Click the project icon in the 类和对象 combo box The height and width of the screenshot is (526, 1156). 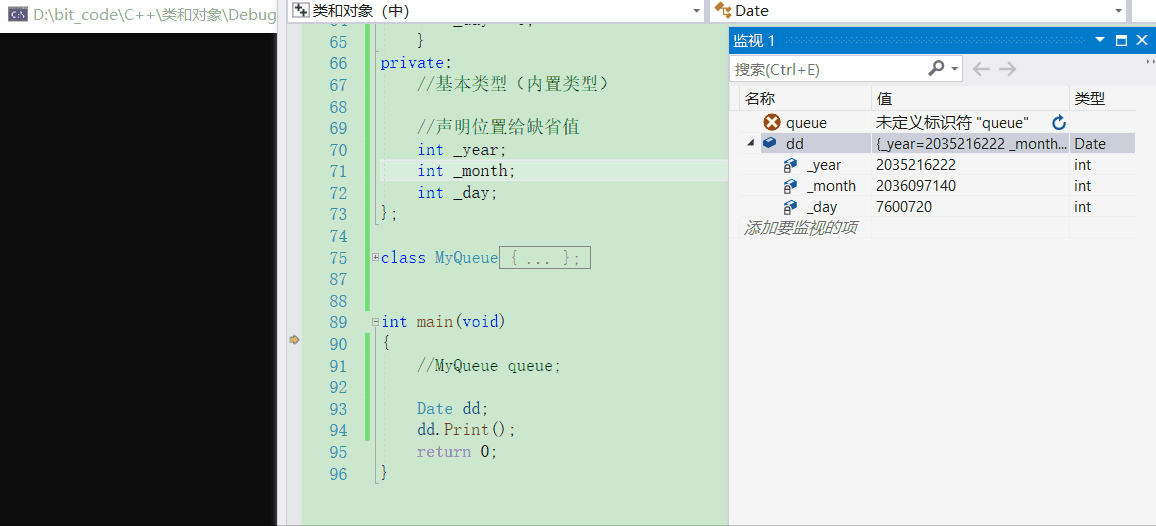(x=301, y=10)
